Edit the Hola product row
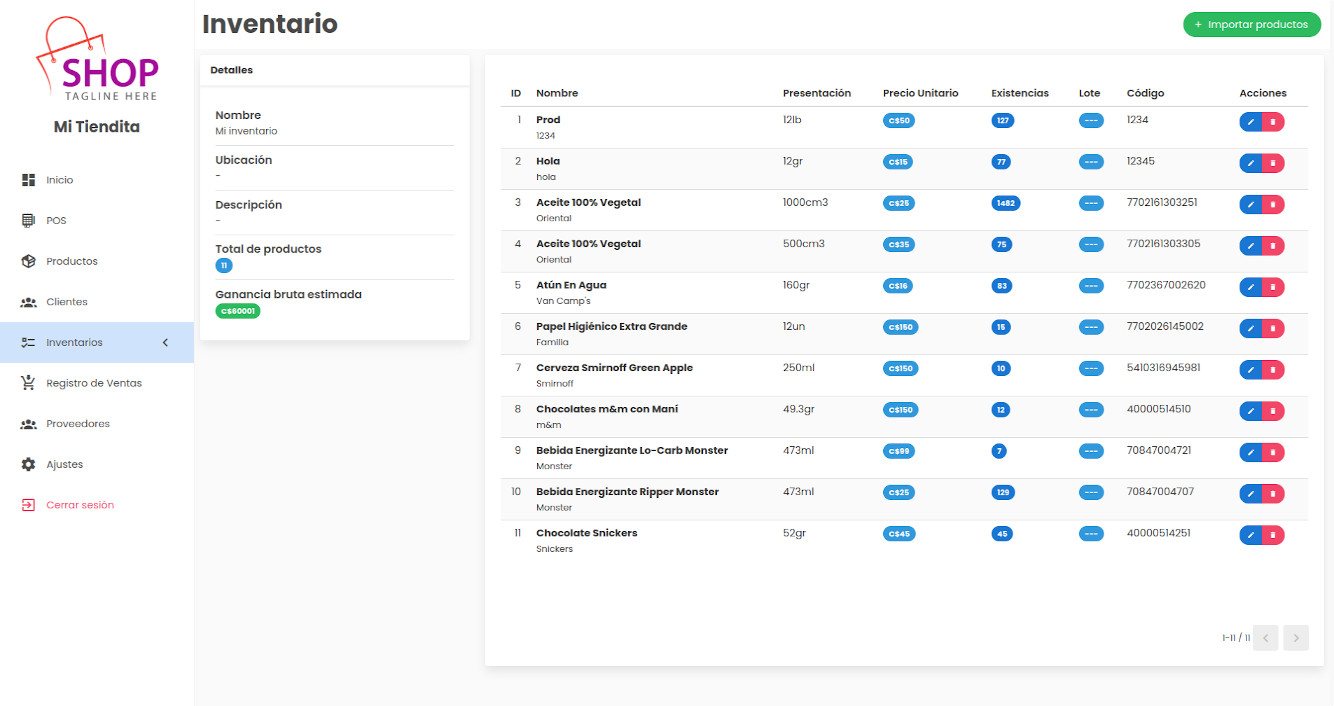1334x706 pixels. pos(1250,163)
